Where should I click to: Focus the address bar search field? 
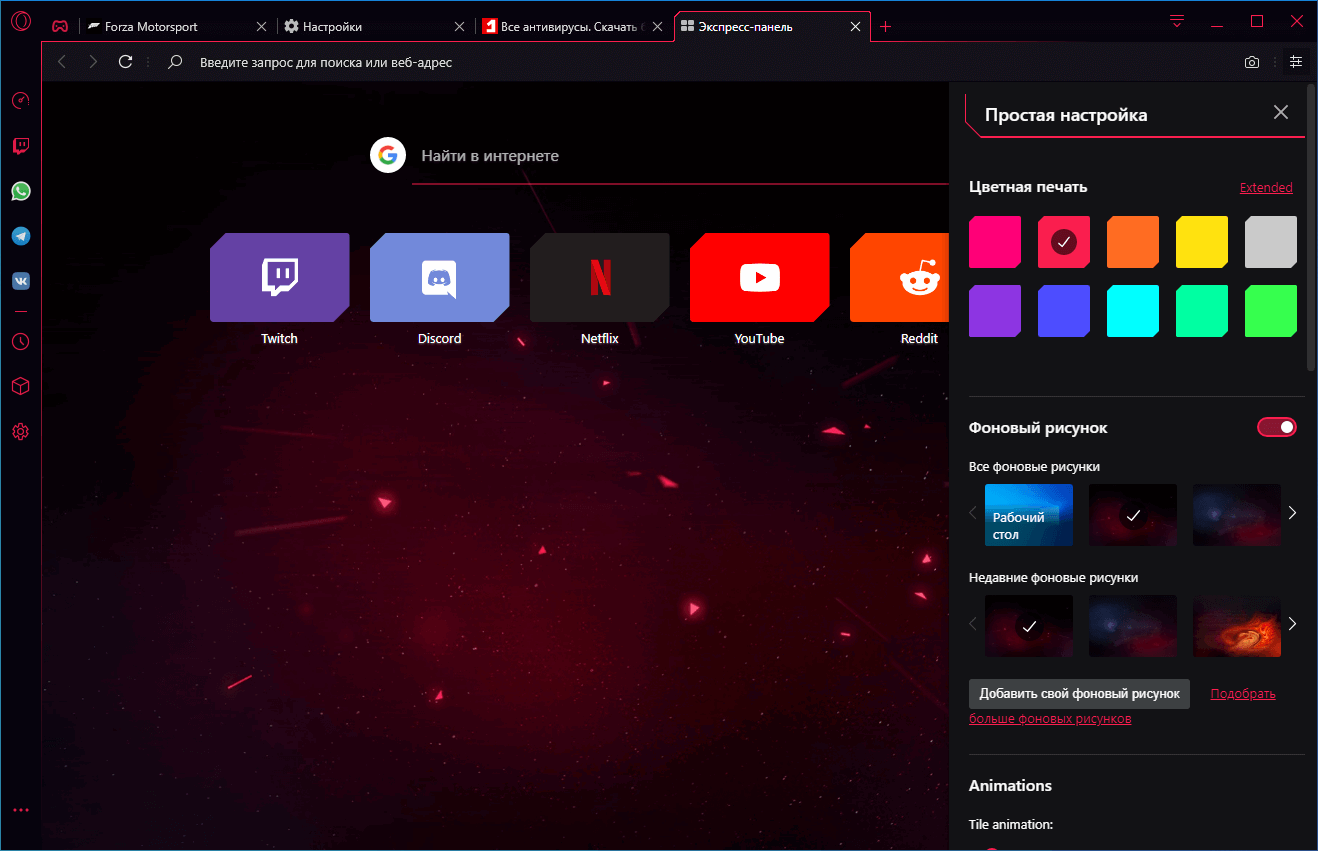pos(700,62)
